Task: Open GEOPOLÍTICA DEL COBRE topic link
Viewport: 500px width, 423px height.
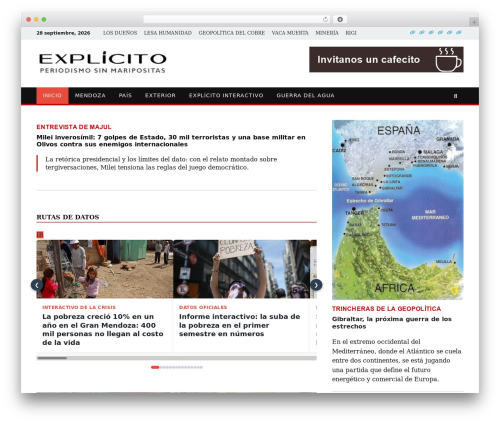Action: (232, 33)
